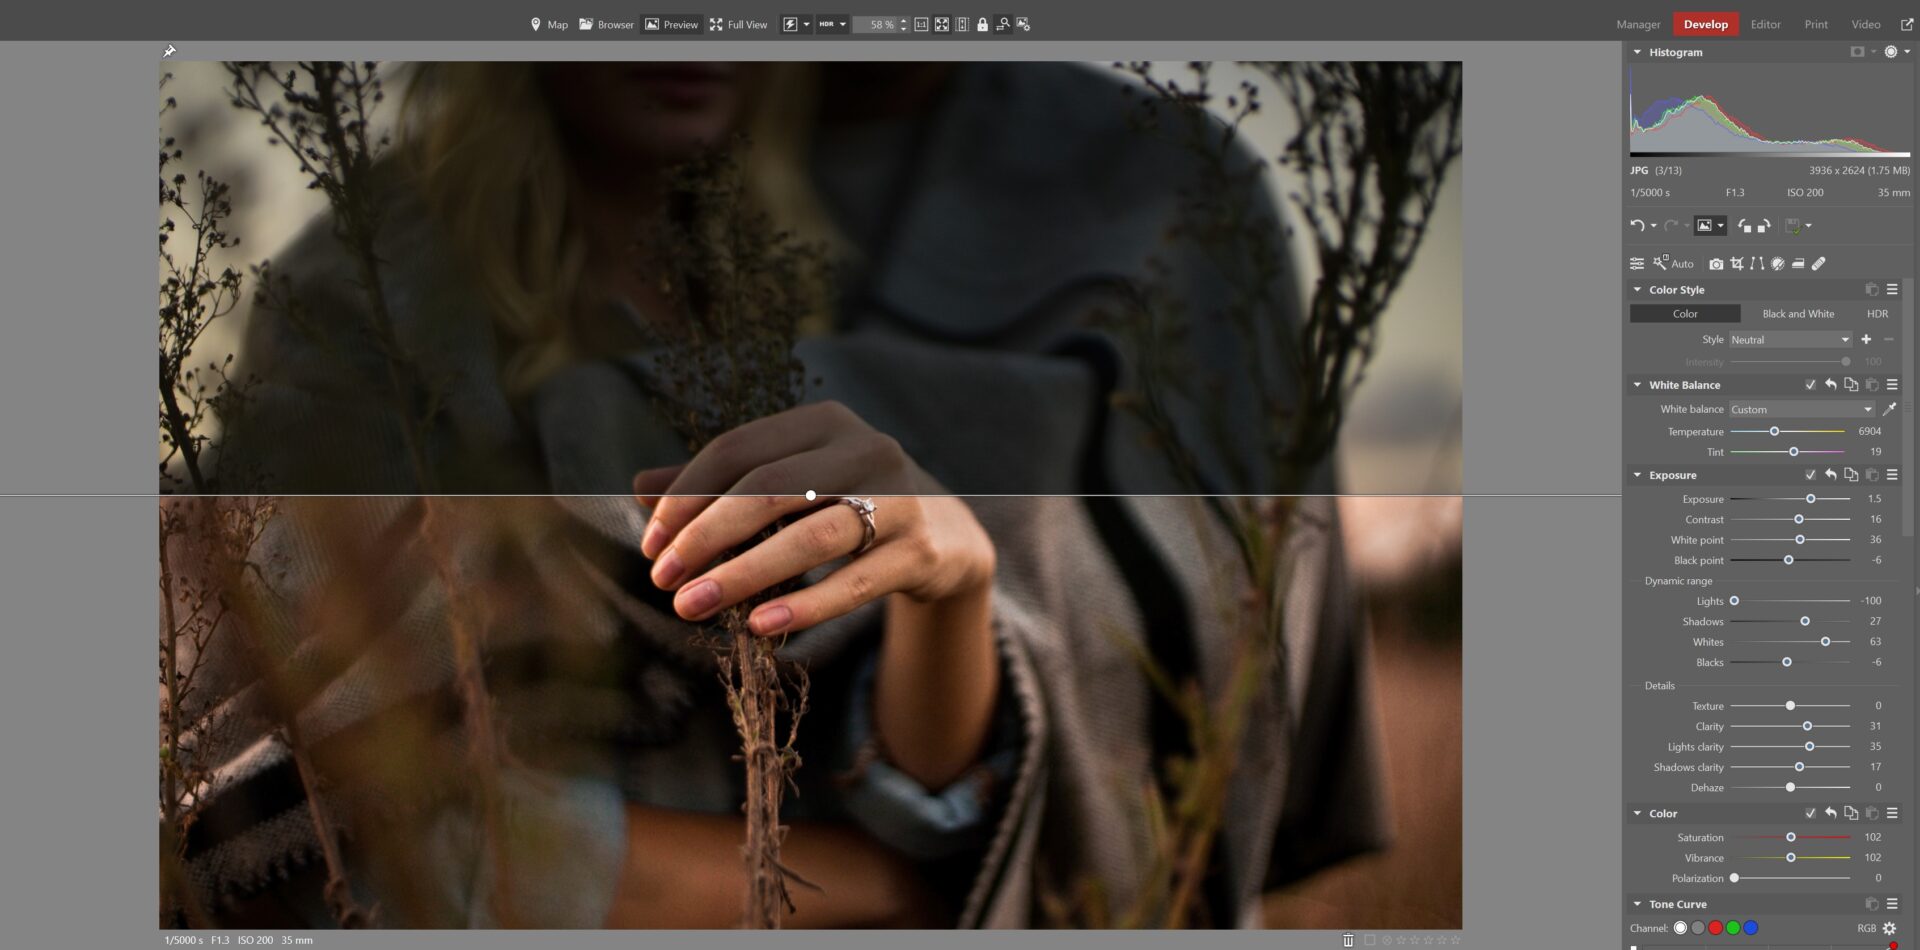Select the gradient filter tool
This screenshot has width=1920, height=950.
[x=1798, y=264]
